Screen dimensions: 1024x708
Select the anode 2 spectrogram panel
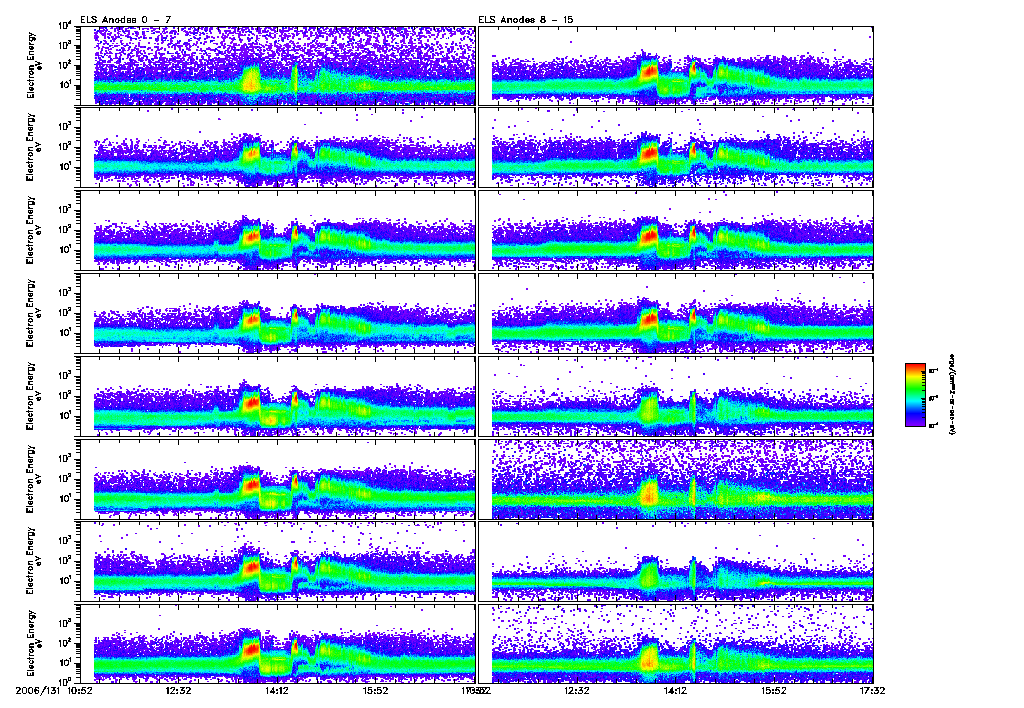[277, 231]
